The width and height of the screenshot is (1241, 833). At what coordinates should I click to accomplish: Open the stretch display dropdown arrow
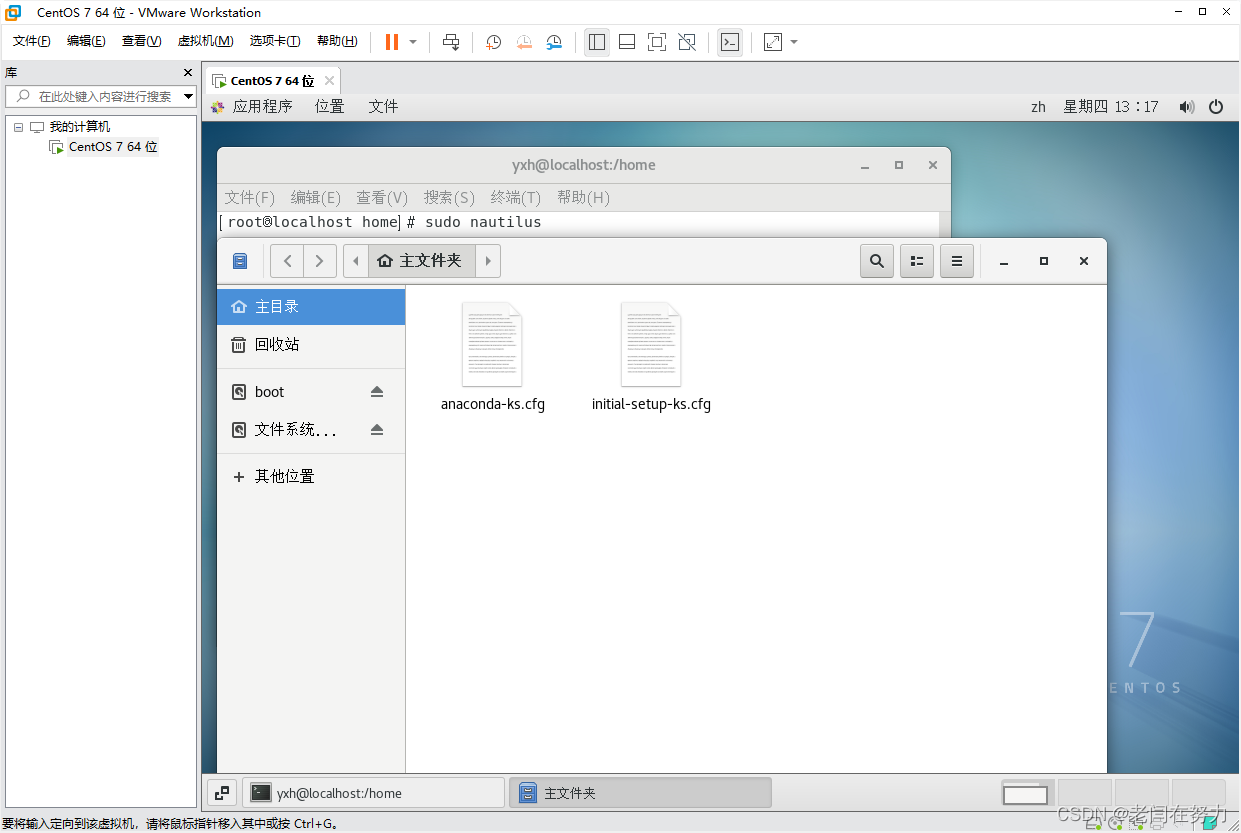click(794, 42)
